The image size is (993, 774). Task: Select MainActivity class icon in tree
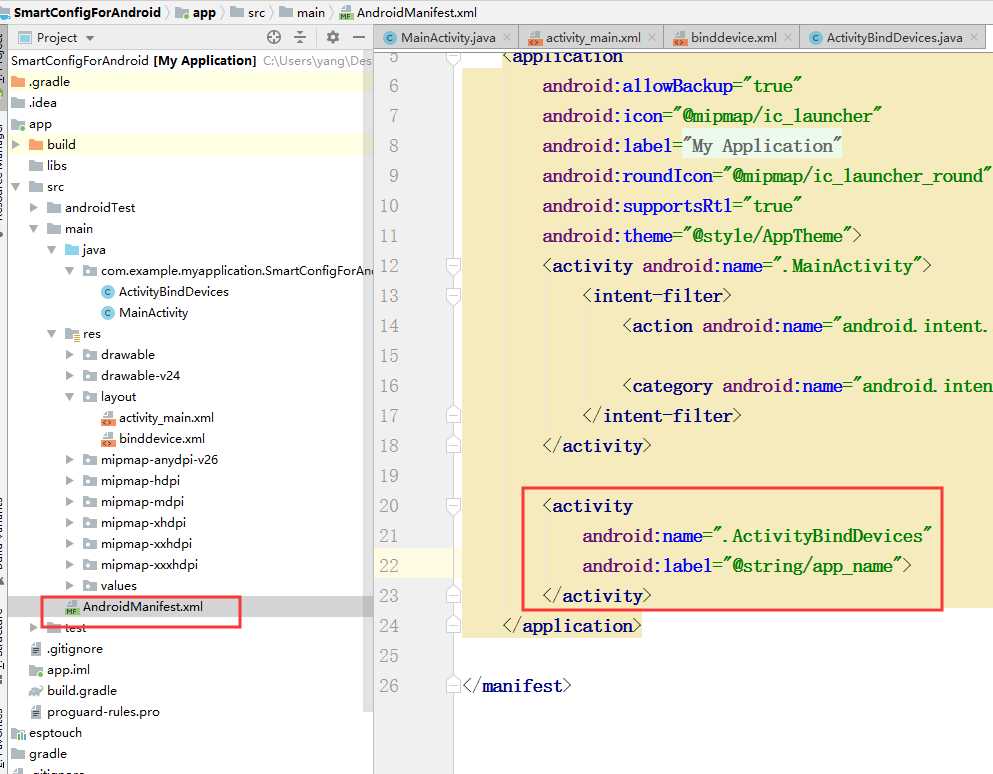click(x=108, y=312)
